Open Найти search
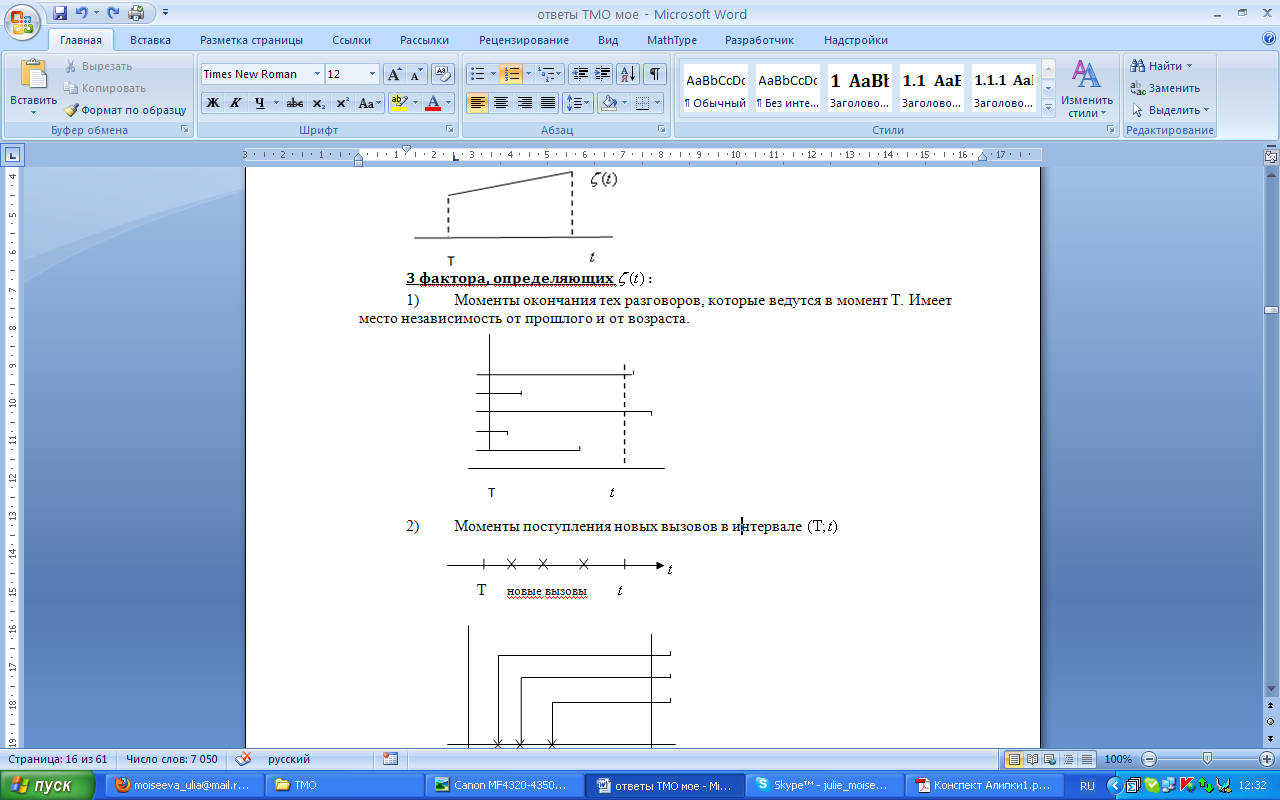This screenshot has height=800, width=1280. pyautogui.click(x=1161, y=66)
